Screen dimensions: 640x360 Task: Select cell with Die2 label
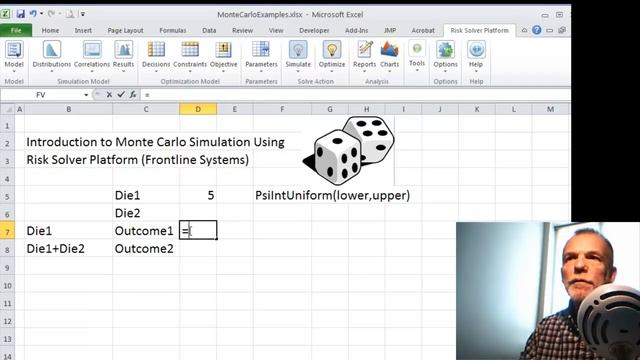(146, 213)
